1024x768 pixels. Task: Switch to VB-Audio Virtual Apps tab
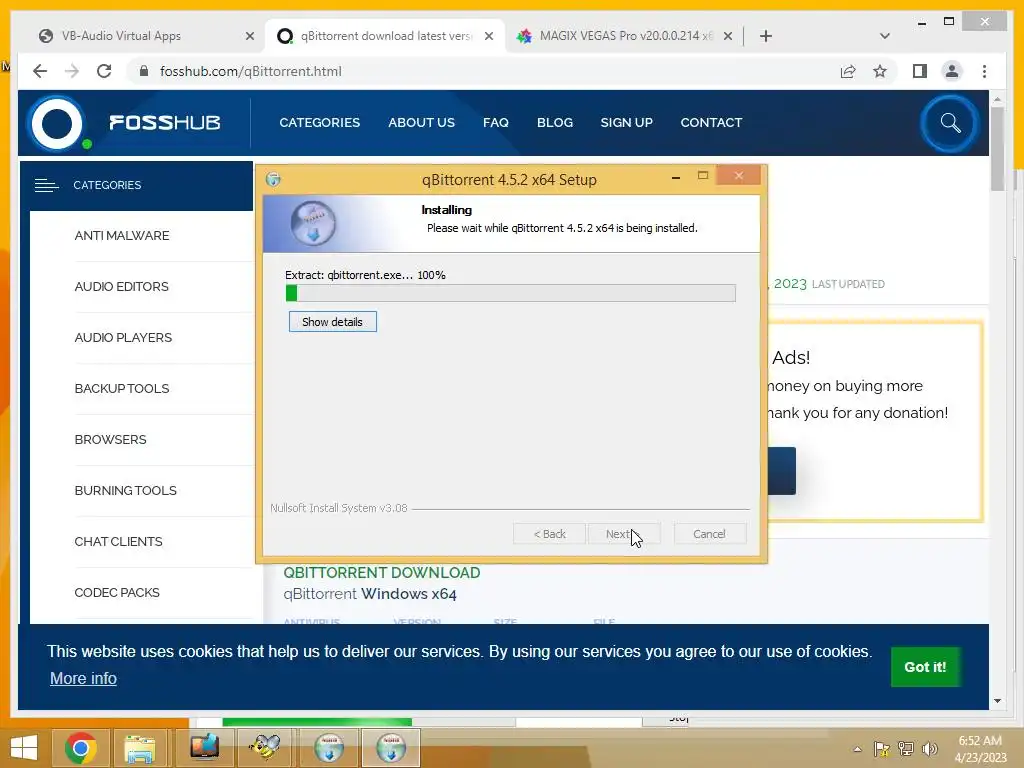[x=121, y=36]
